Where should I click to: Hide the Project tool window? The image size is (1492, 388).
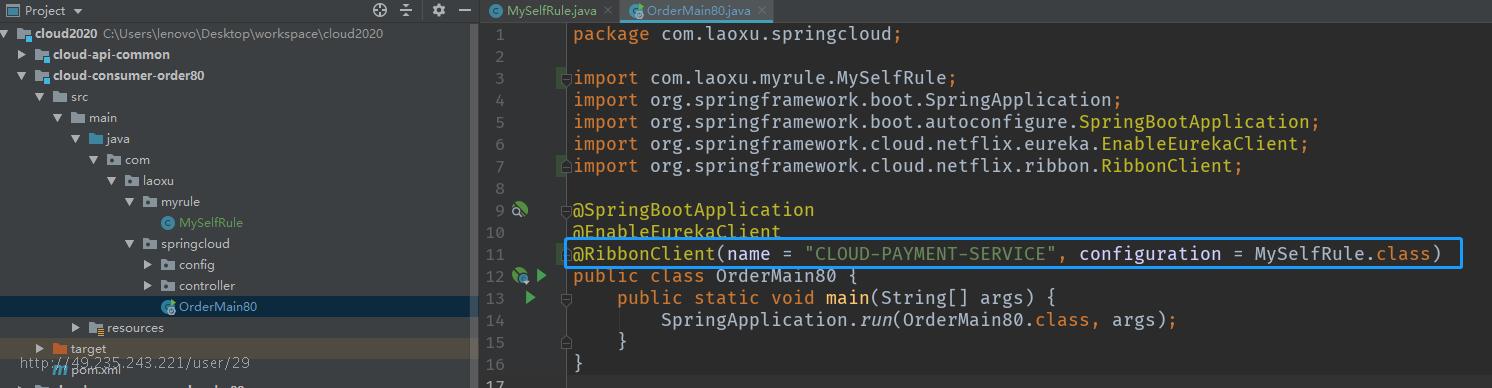coord(464,10)
